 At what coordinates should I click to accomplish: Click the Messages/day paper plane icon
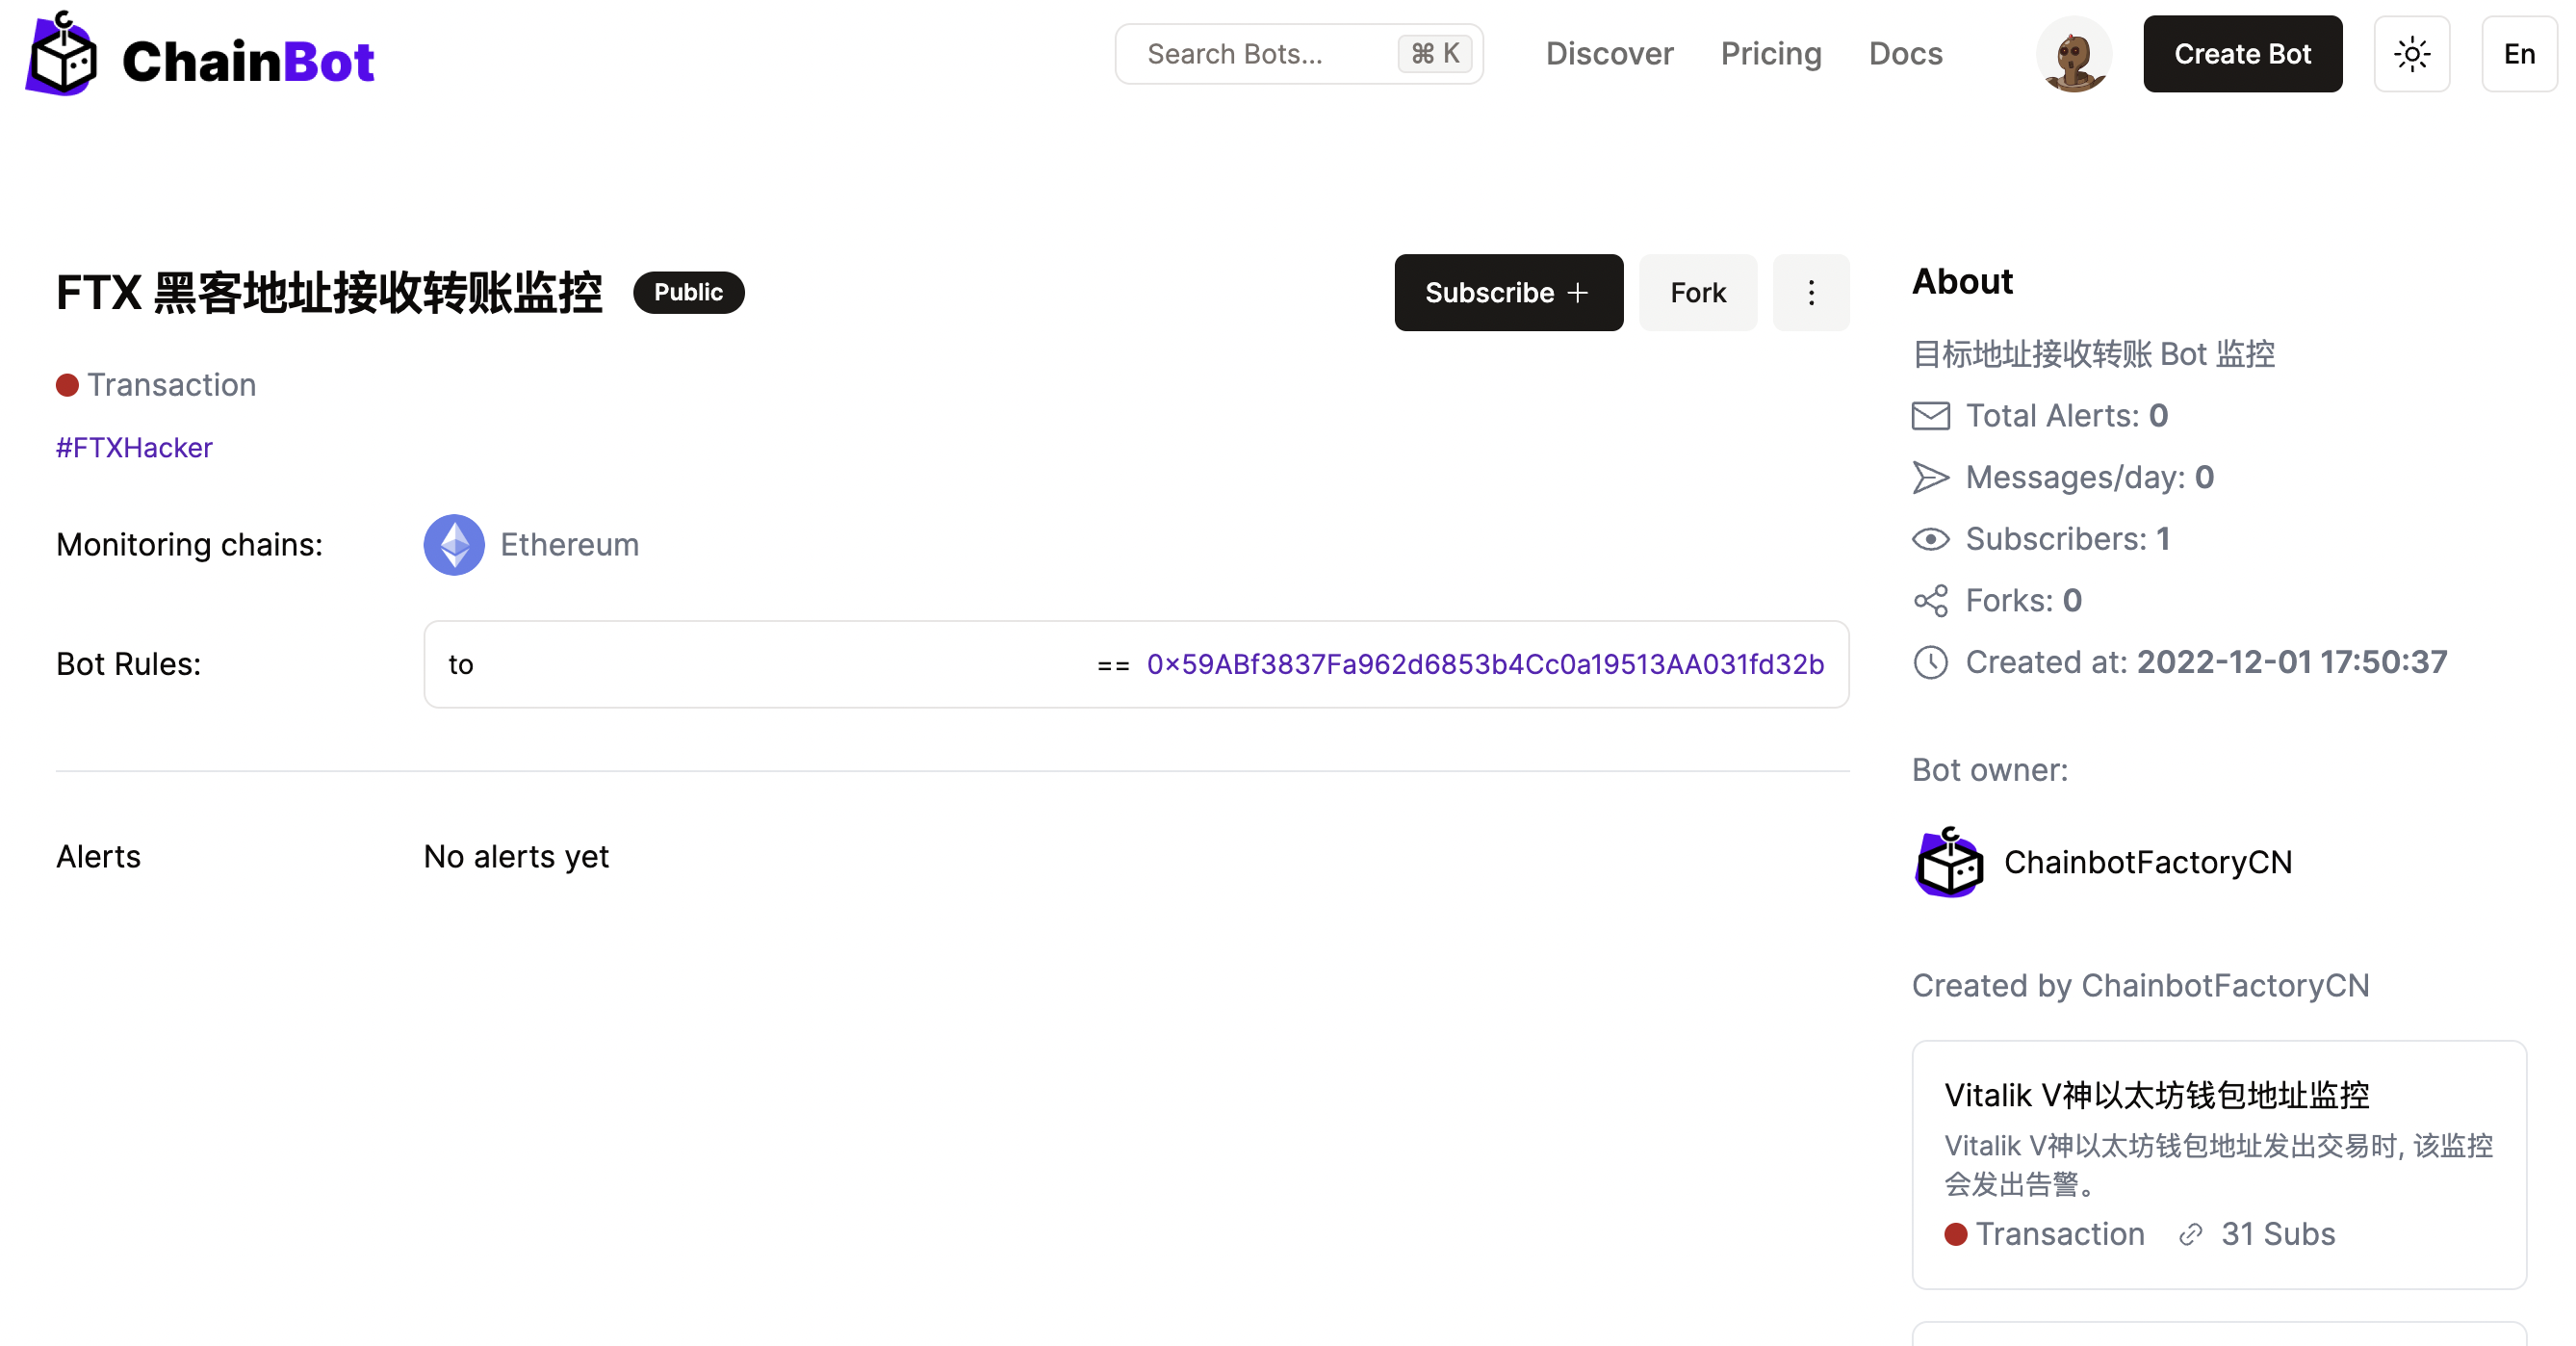1930,478
